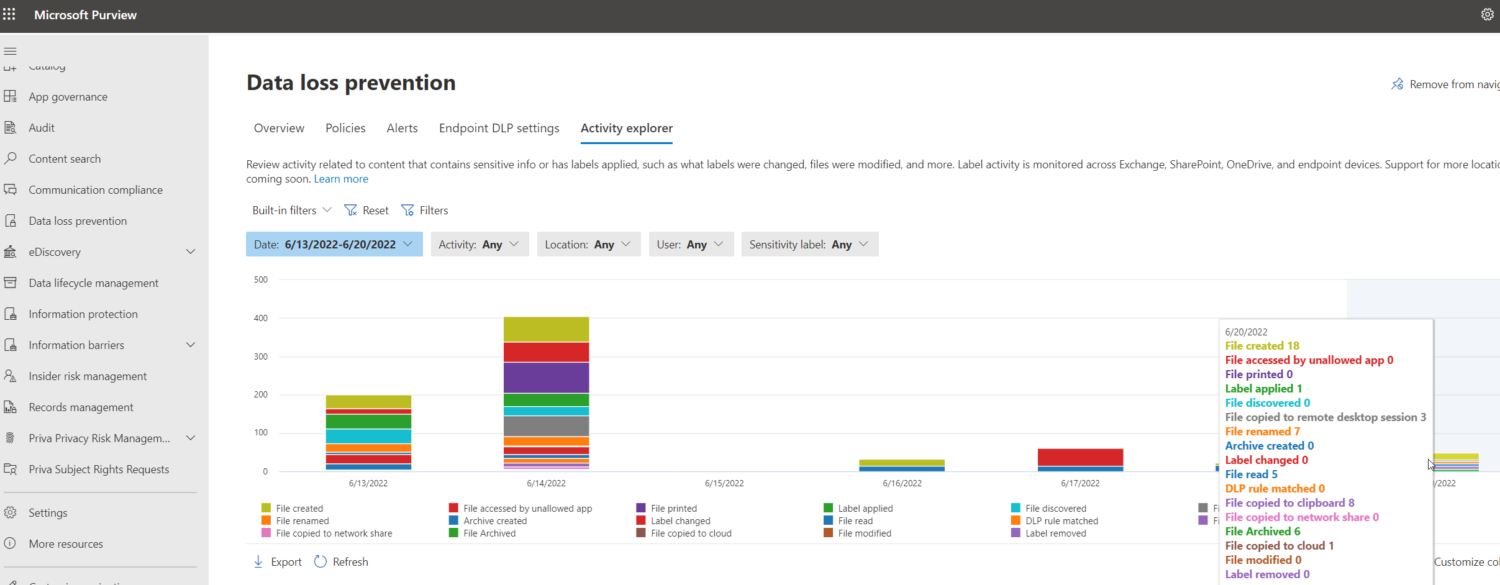Click the Learn more link
The width and height of the screenshot is (1500, 585).
coord(340,178)
